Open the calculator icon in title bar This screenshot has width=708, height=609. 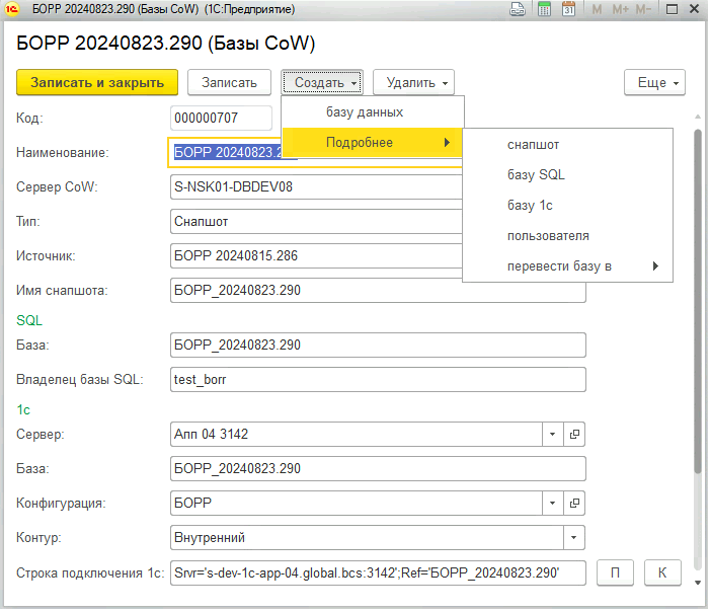click(x=545, y=9)
